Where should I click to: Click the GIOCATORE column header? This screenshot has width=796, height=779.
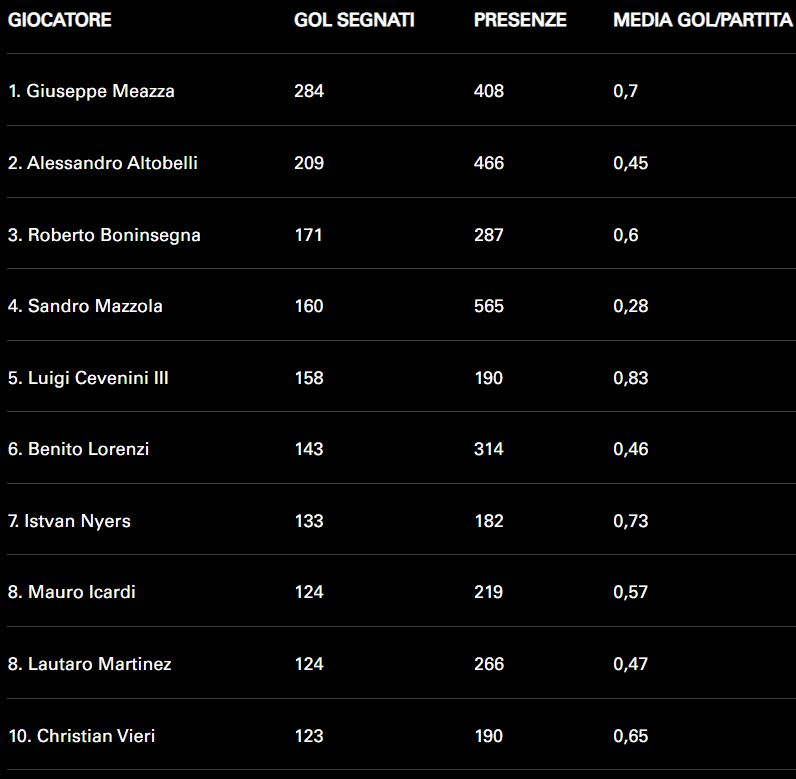pyautogui.click(x=60, y=20)
